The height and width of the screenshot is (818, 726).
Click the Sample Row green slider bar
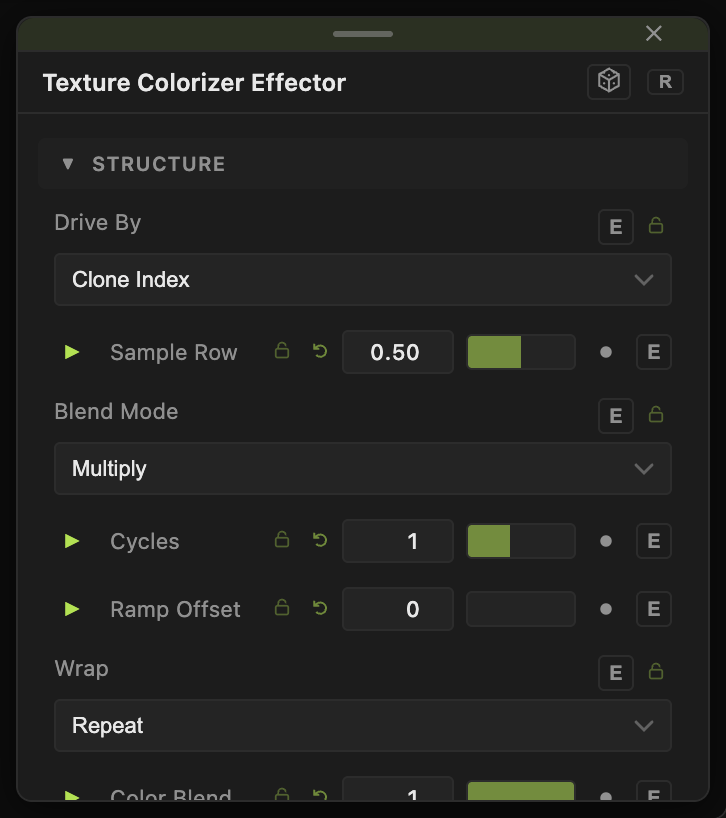tap(521, 352)
